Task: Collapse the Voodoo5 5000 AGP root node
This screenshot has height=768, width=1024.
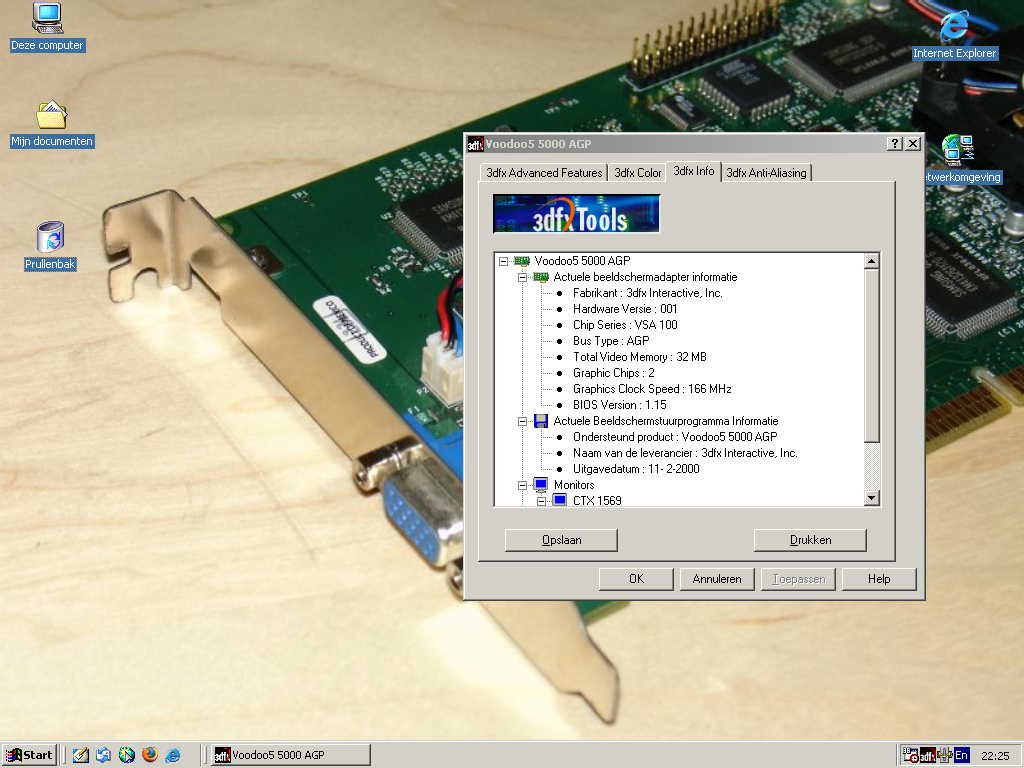Action: (503, 261)
